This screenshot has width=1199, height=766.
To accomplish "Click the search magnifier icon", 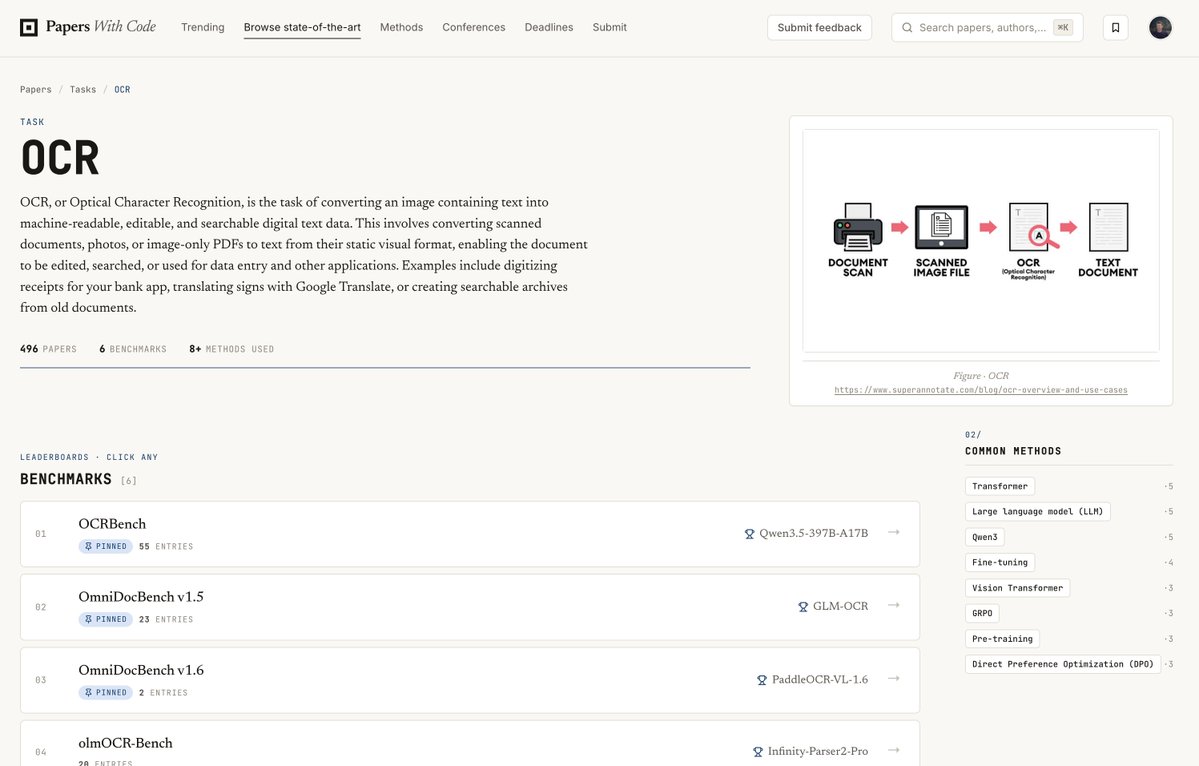I will pos(907,28).
